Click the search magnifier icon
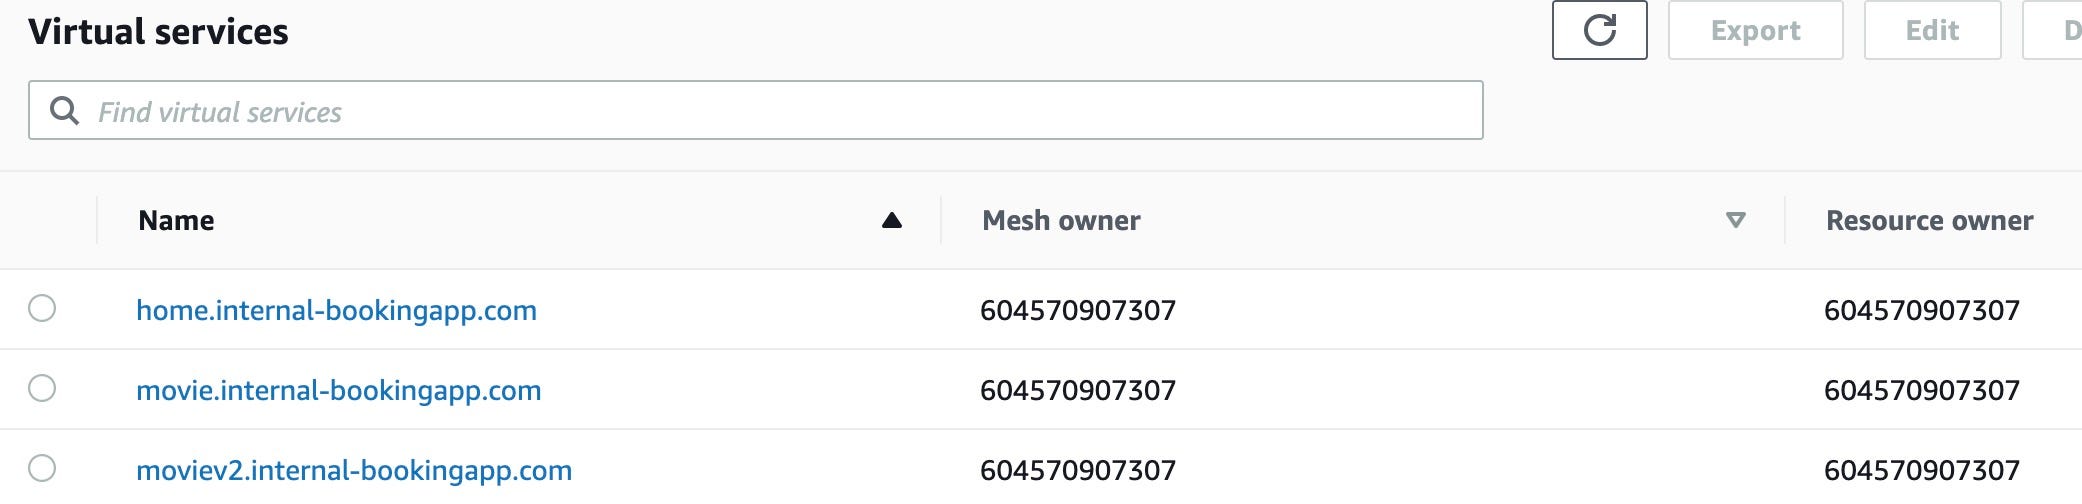 pos(64,111)
